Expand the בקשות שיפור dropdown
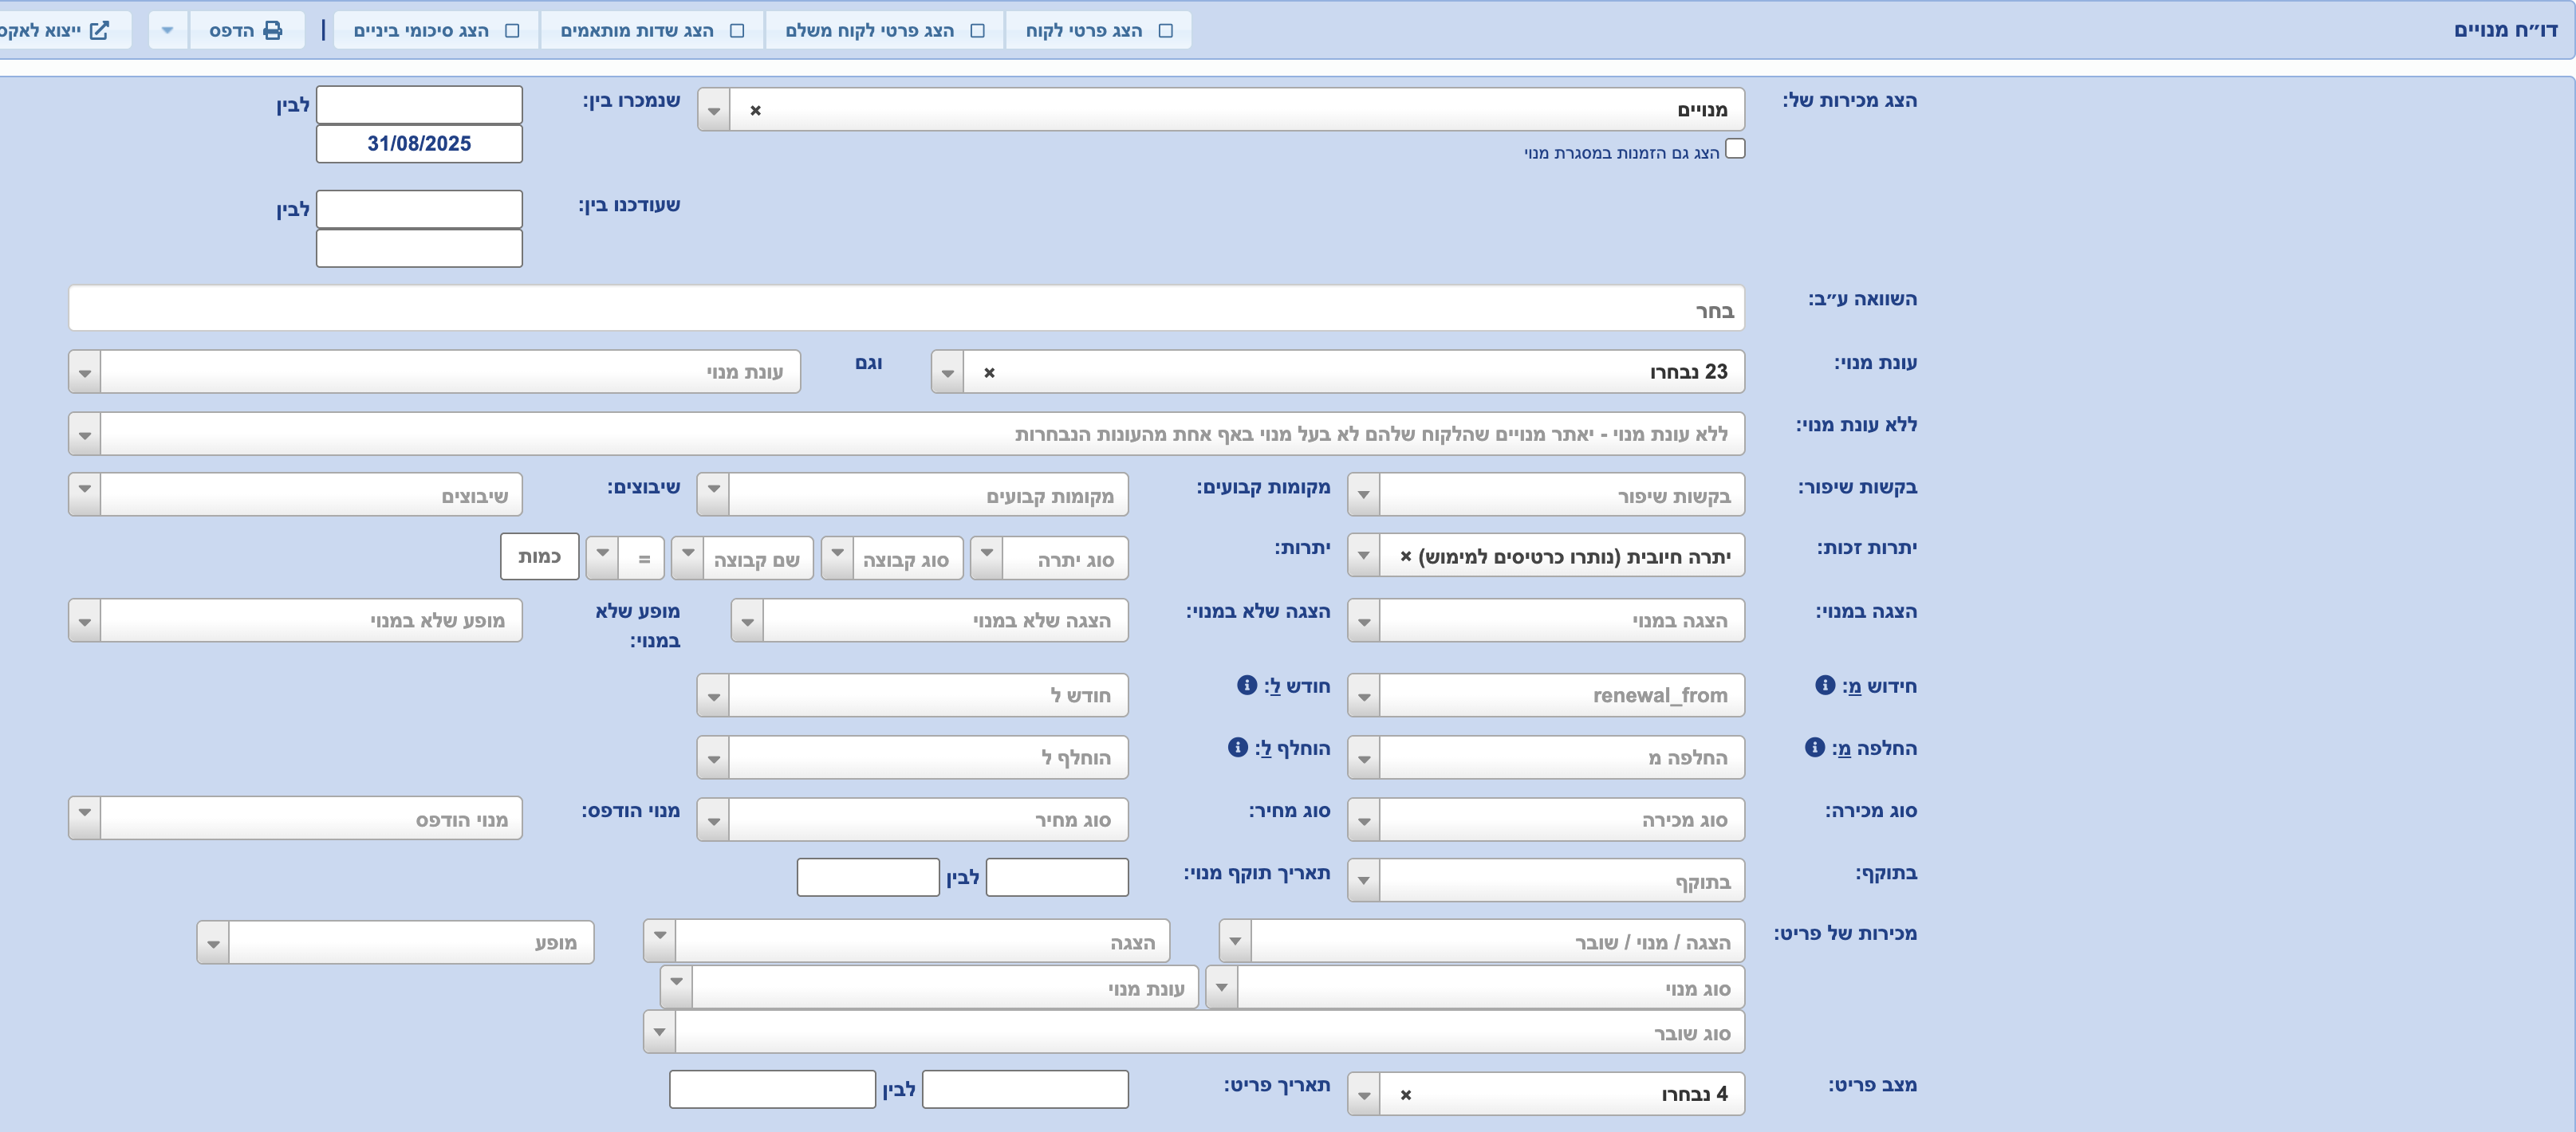Screen dimensions: 2576x1132 click(1364, 495)
